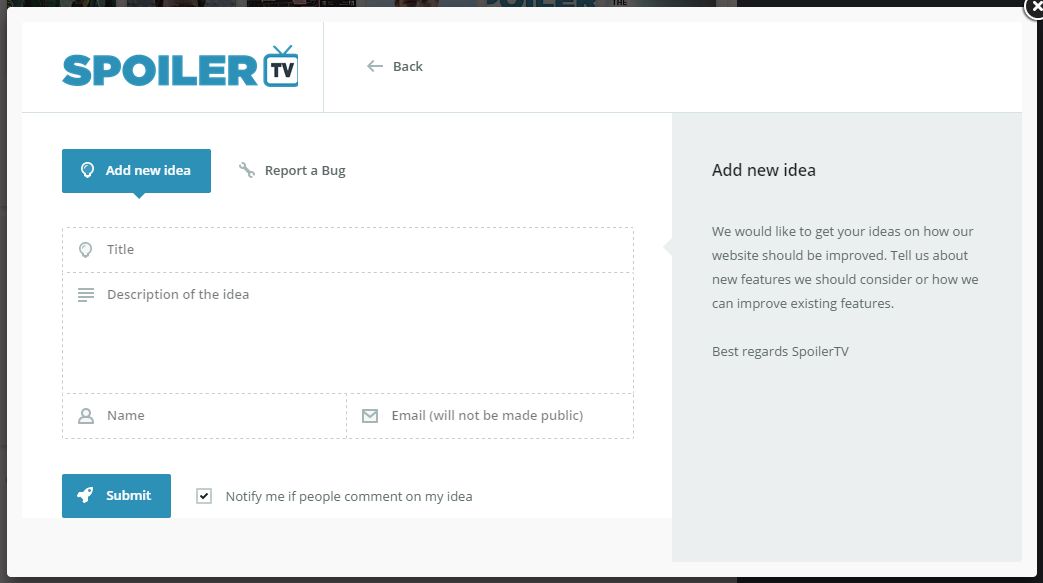Click the person icon in the Name field
This screenshot has width=1043, height=583.
(x=86, y=416)
